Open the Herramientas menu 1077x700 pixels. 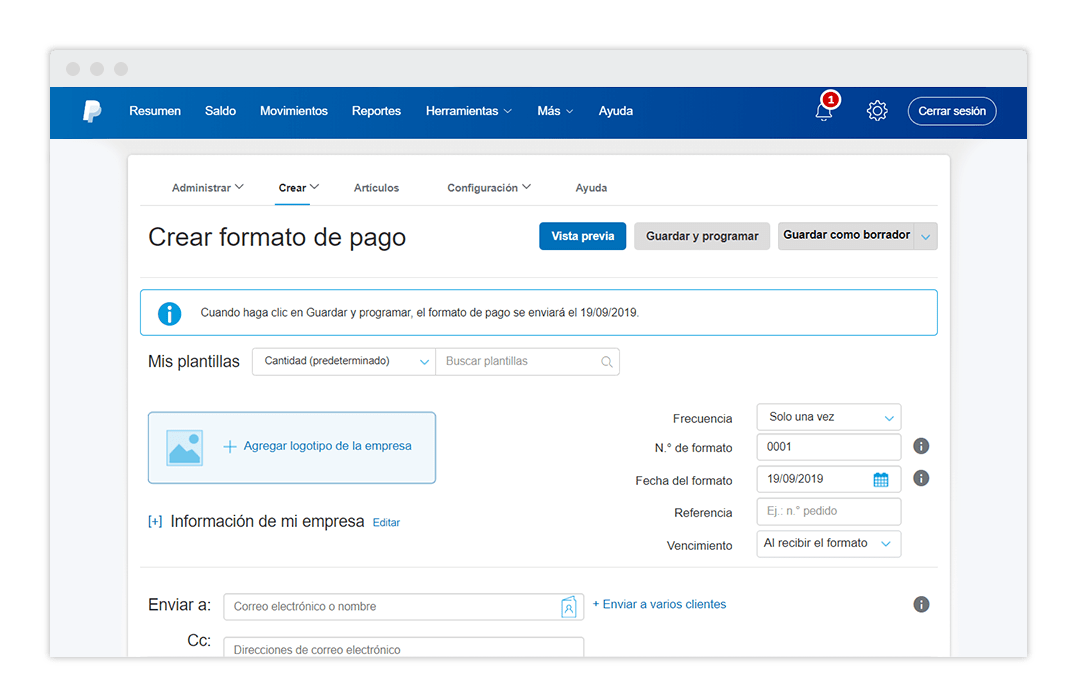[468, 111]
